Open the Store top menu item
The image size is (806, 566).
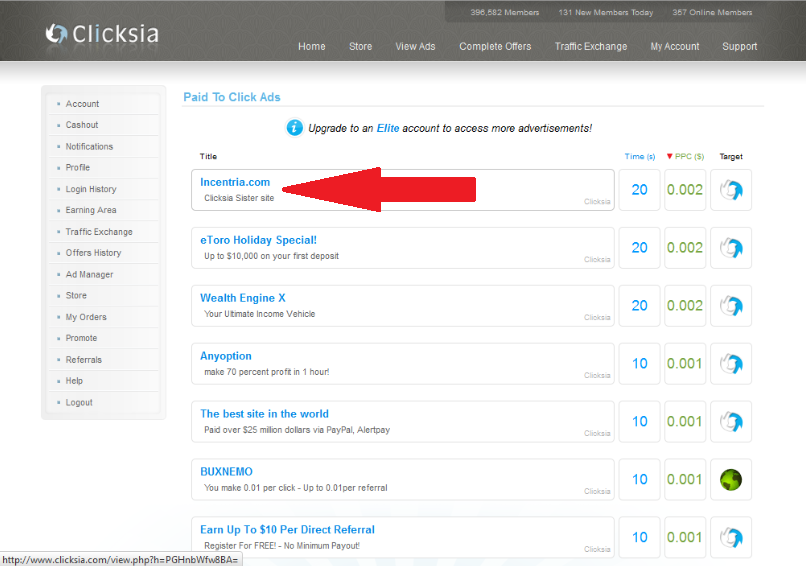[360, 46]
